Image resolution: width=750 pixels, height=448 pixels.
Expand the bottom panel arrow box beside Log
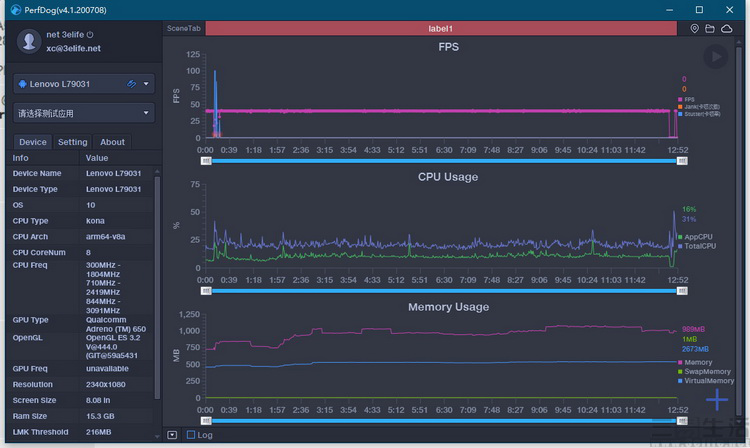(172, 435)
